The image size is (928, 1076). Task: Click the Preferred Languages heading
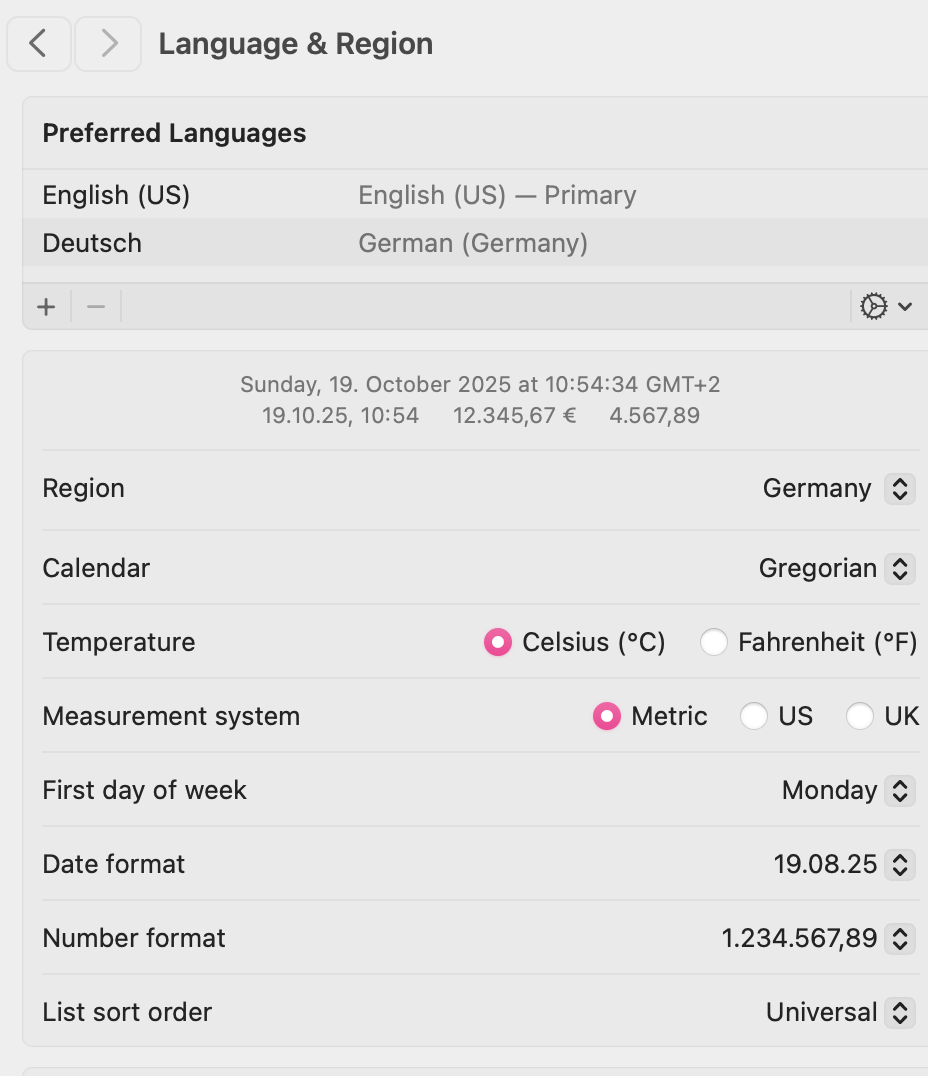[174, 133]
